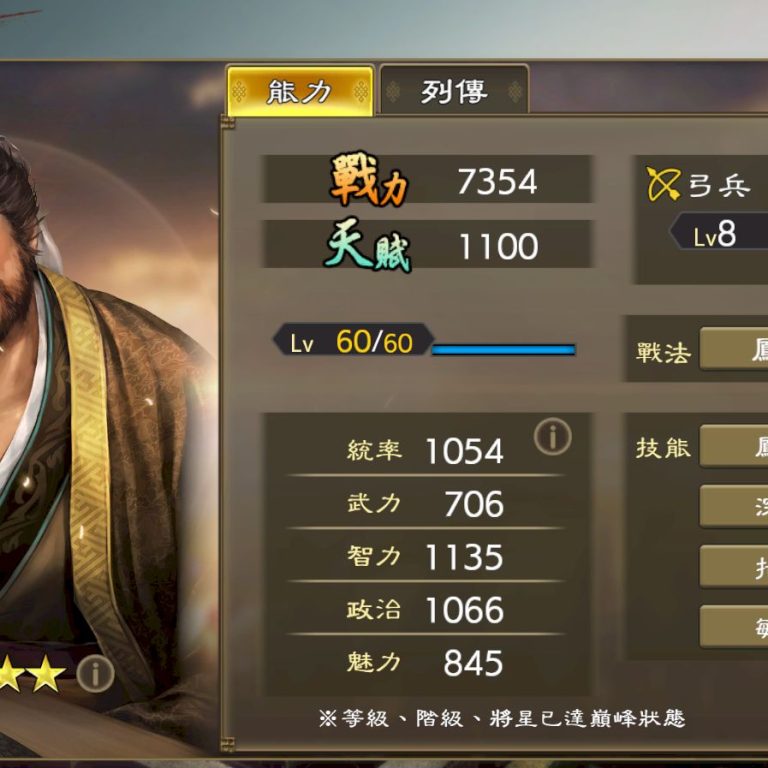Click the archer bow icon for 弓兵
The height and width of the screenshot is (768, 768).
664,183
